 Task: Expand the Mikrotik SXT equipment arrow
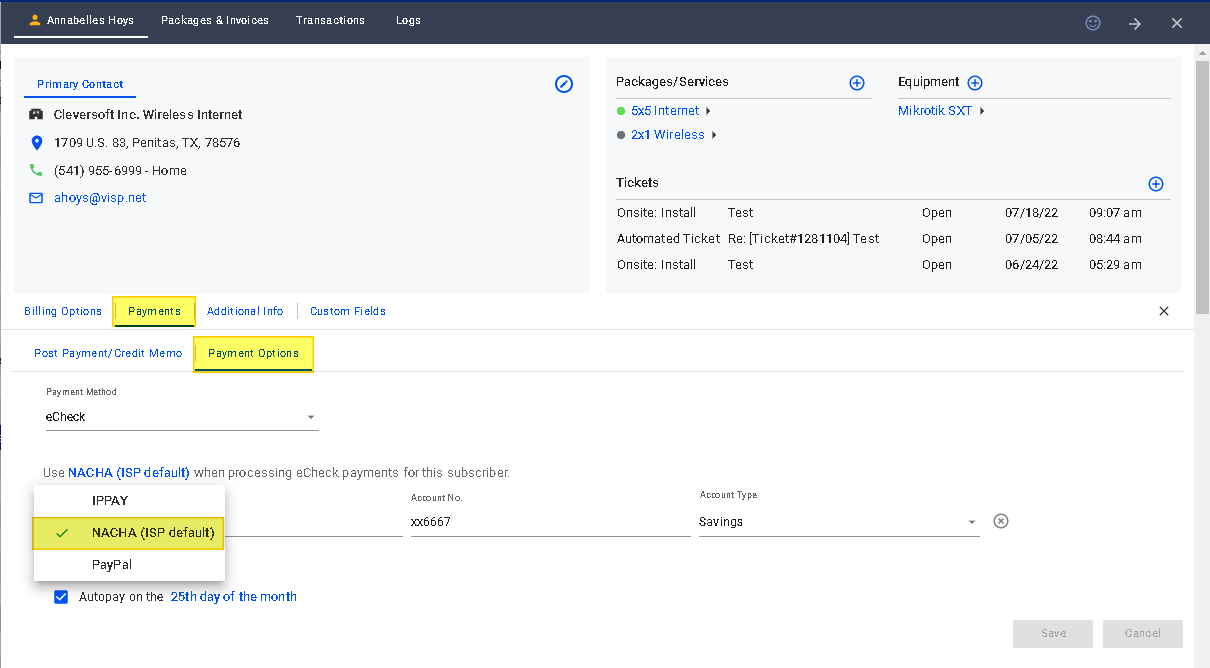pos(982,111)
